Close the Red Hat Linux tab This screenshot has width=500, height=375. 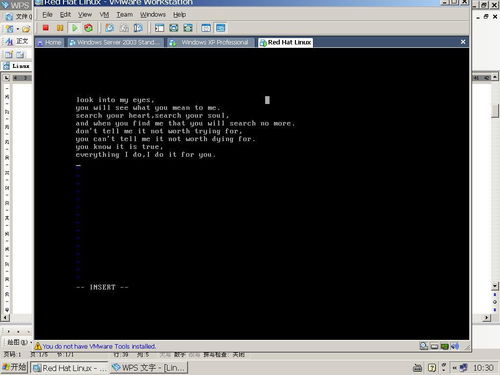point(463,42)
